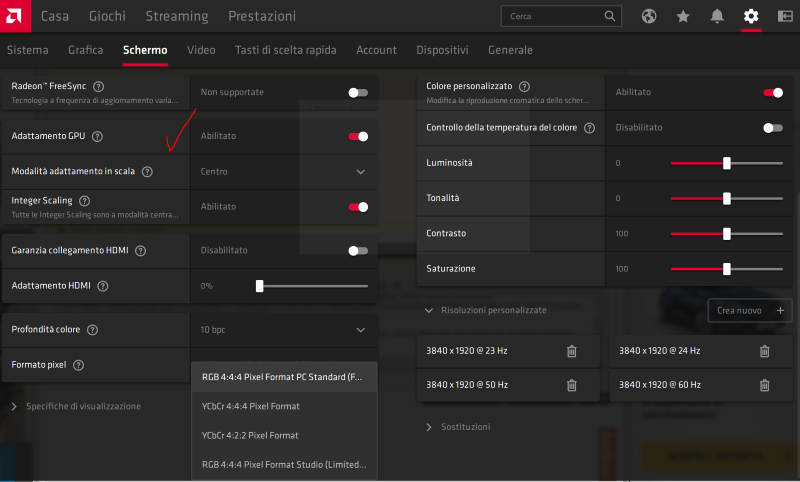
Task: Show help for Adattamento HDMI
Action: click(x=103, y=286)
